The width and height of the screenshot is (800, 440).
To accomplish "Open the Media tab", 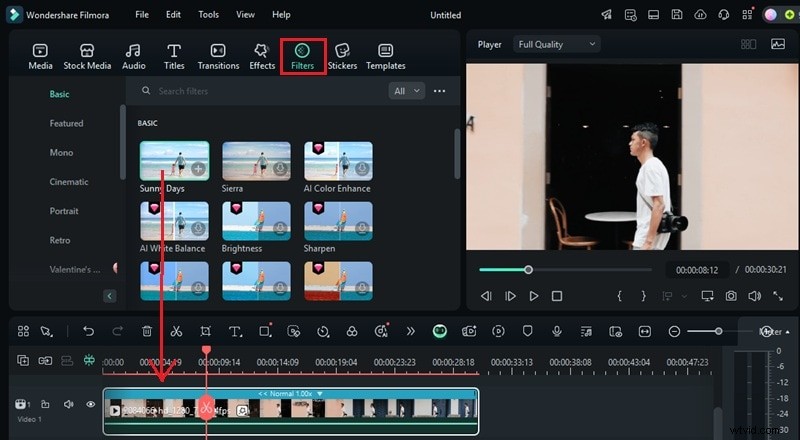I will pyautogui.click(x=40, y=56).
